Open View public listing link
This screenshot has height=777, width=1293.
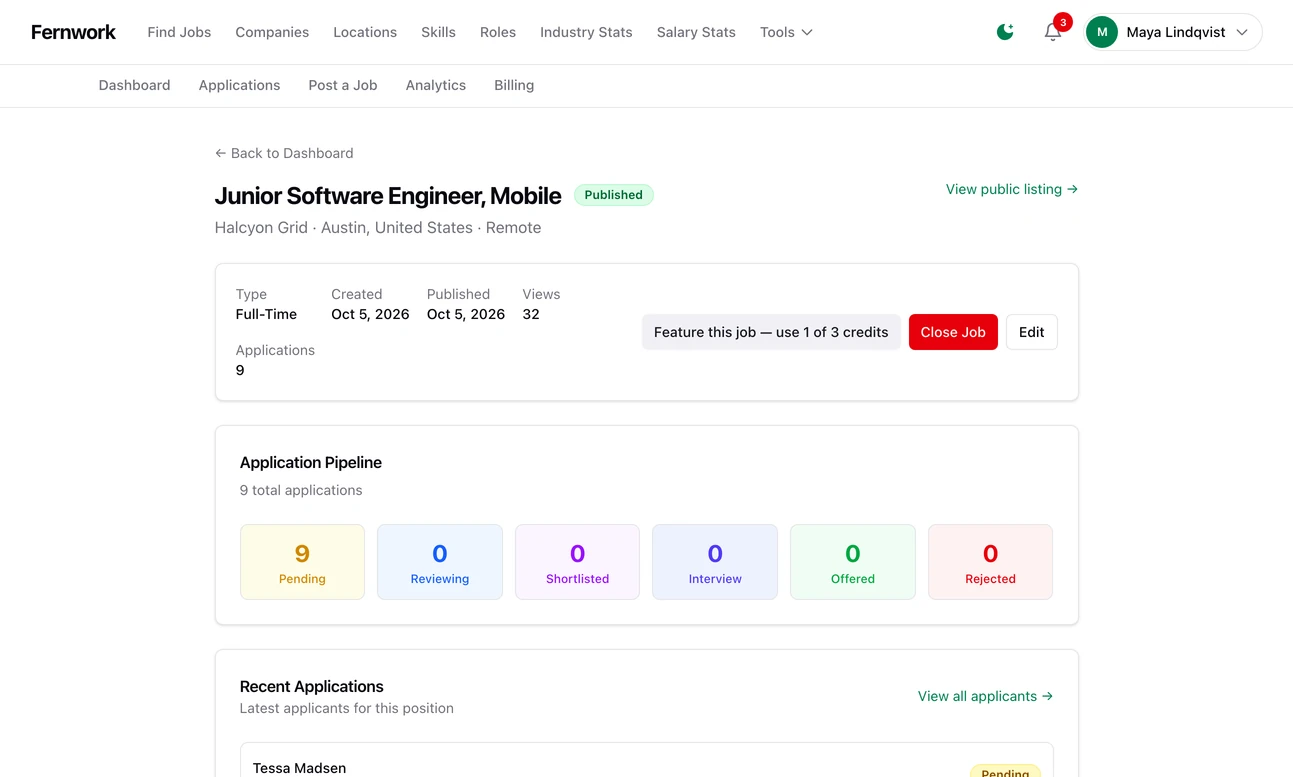point(1012,189)
